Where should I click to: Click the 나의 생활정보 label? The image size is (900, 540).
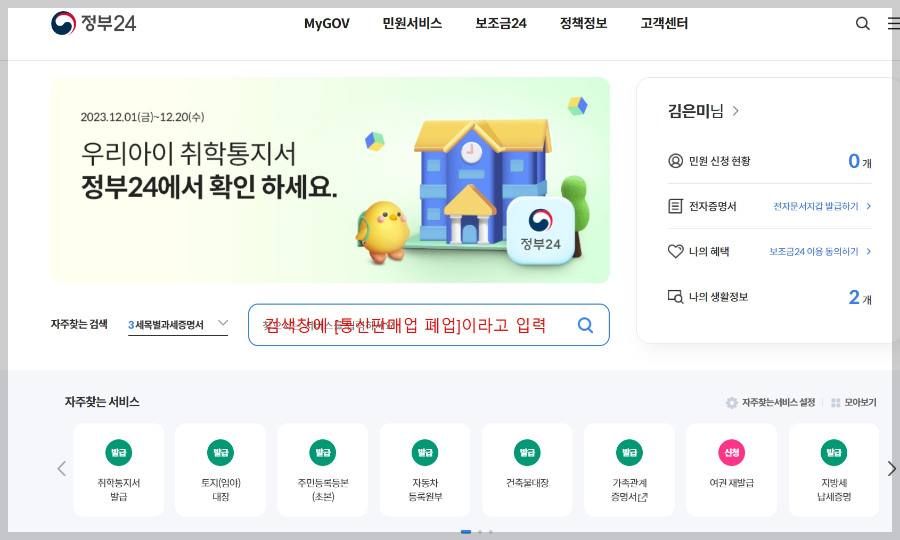(x=718, y=297)
